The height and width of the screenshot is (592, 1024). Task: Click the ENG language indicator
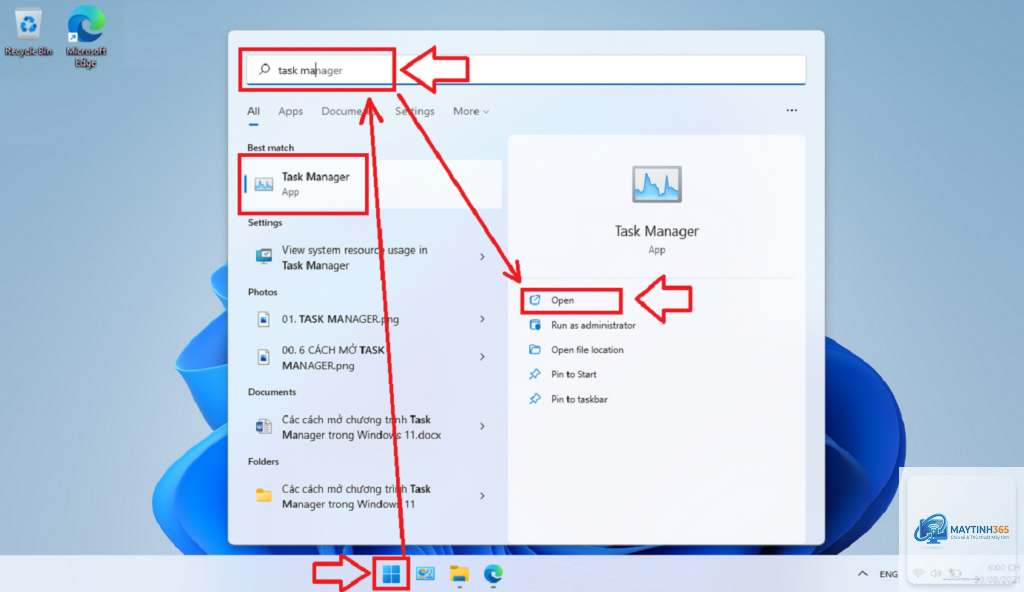tap(888, 574)
